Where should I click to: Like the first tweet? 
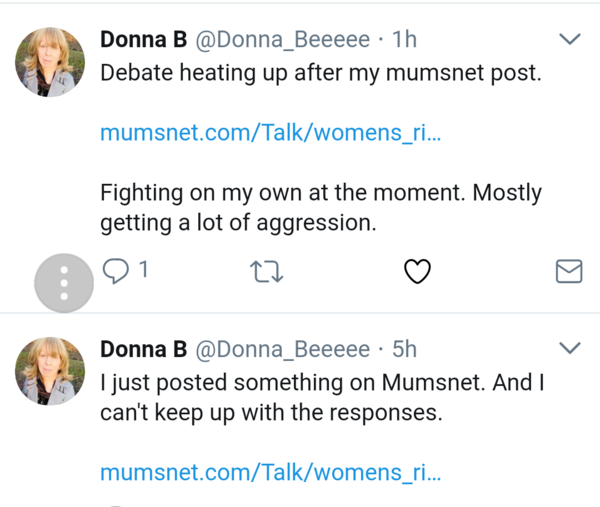[x=417, y=271]
